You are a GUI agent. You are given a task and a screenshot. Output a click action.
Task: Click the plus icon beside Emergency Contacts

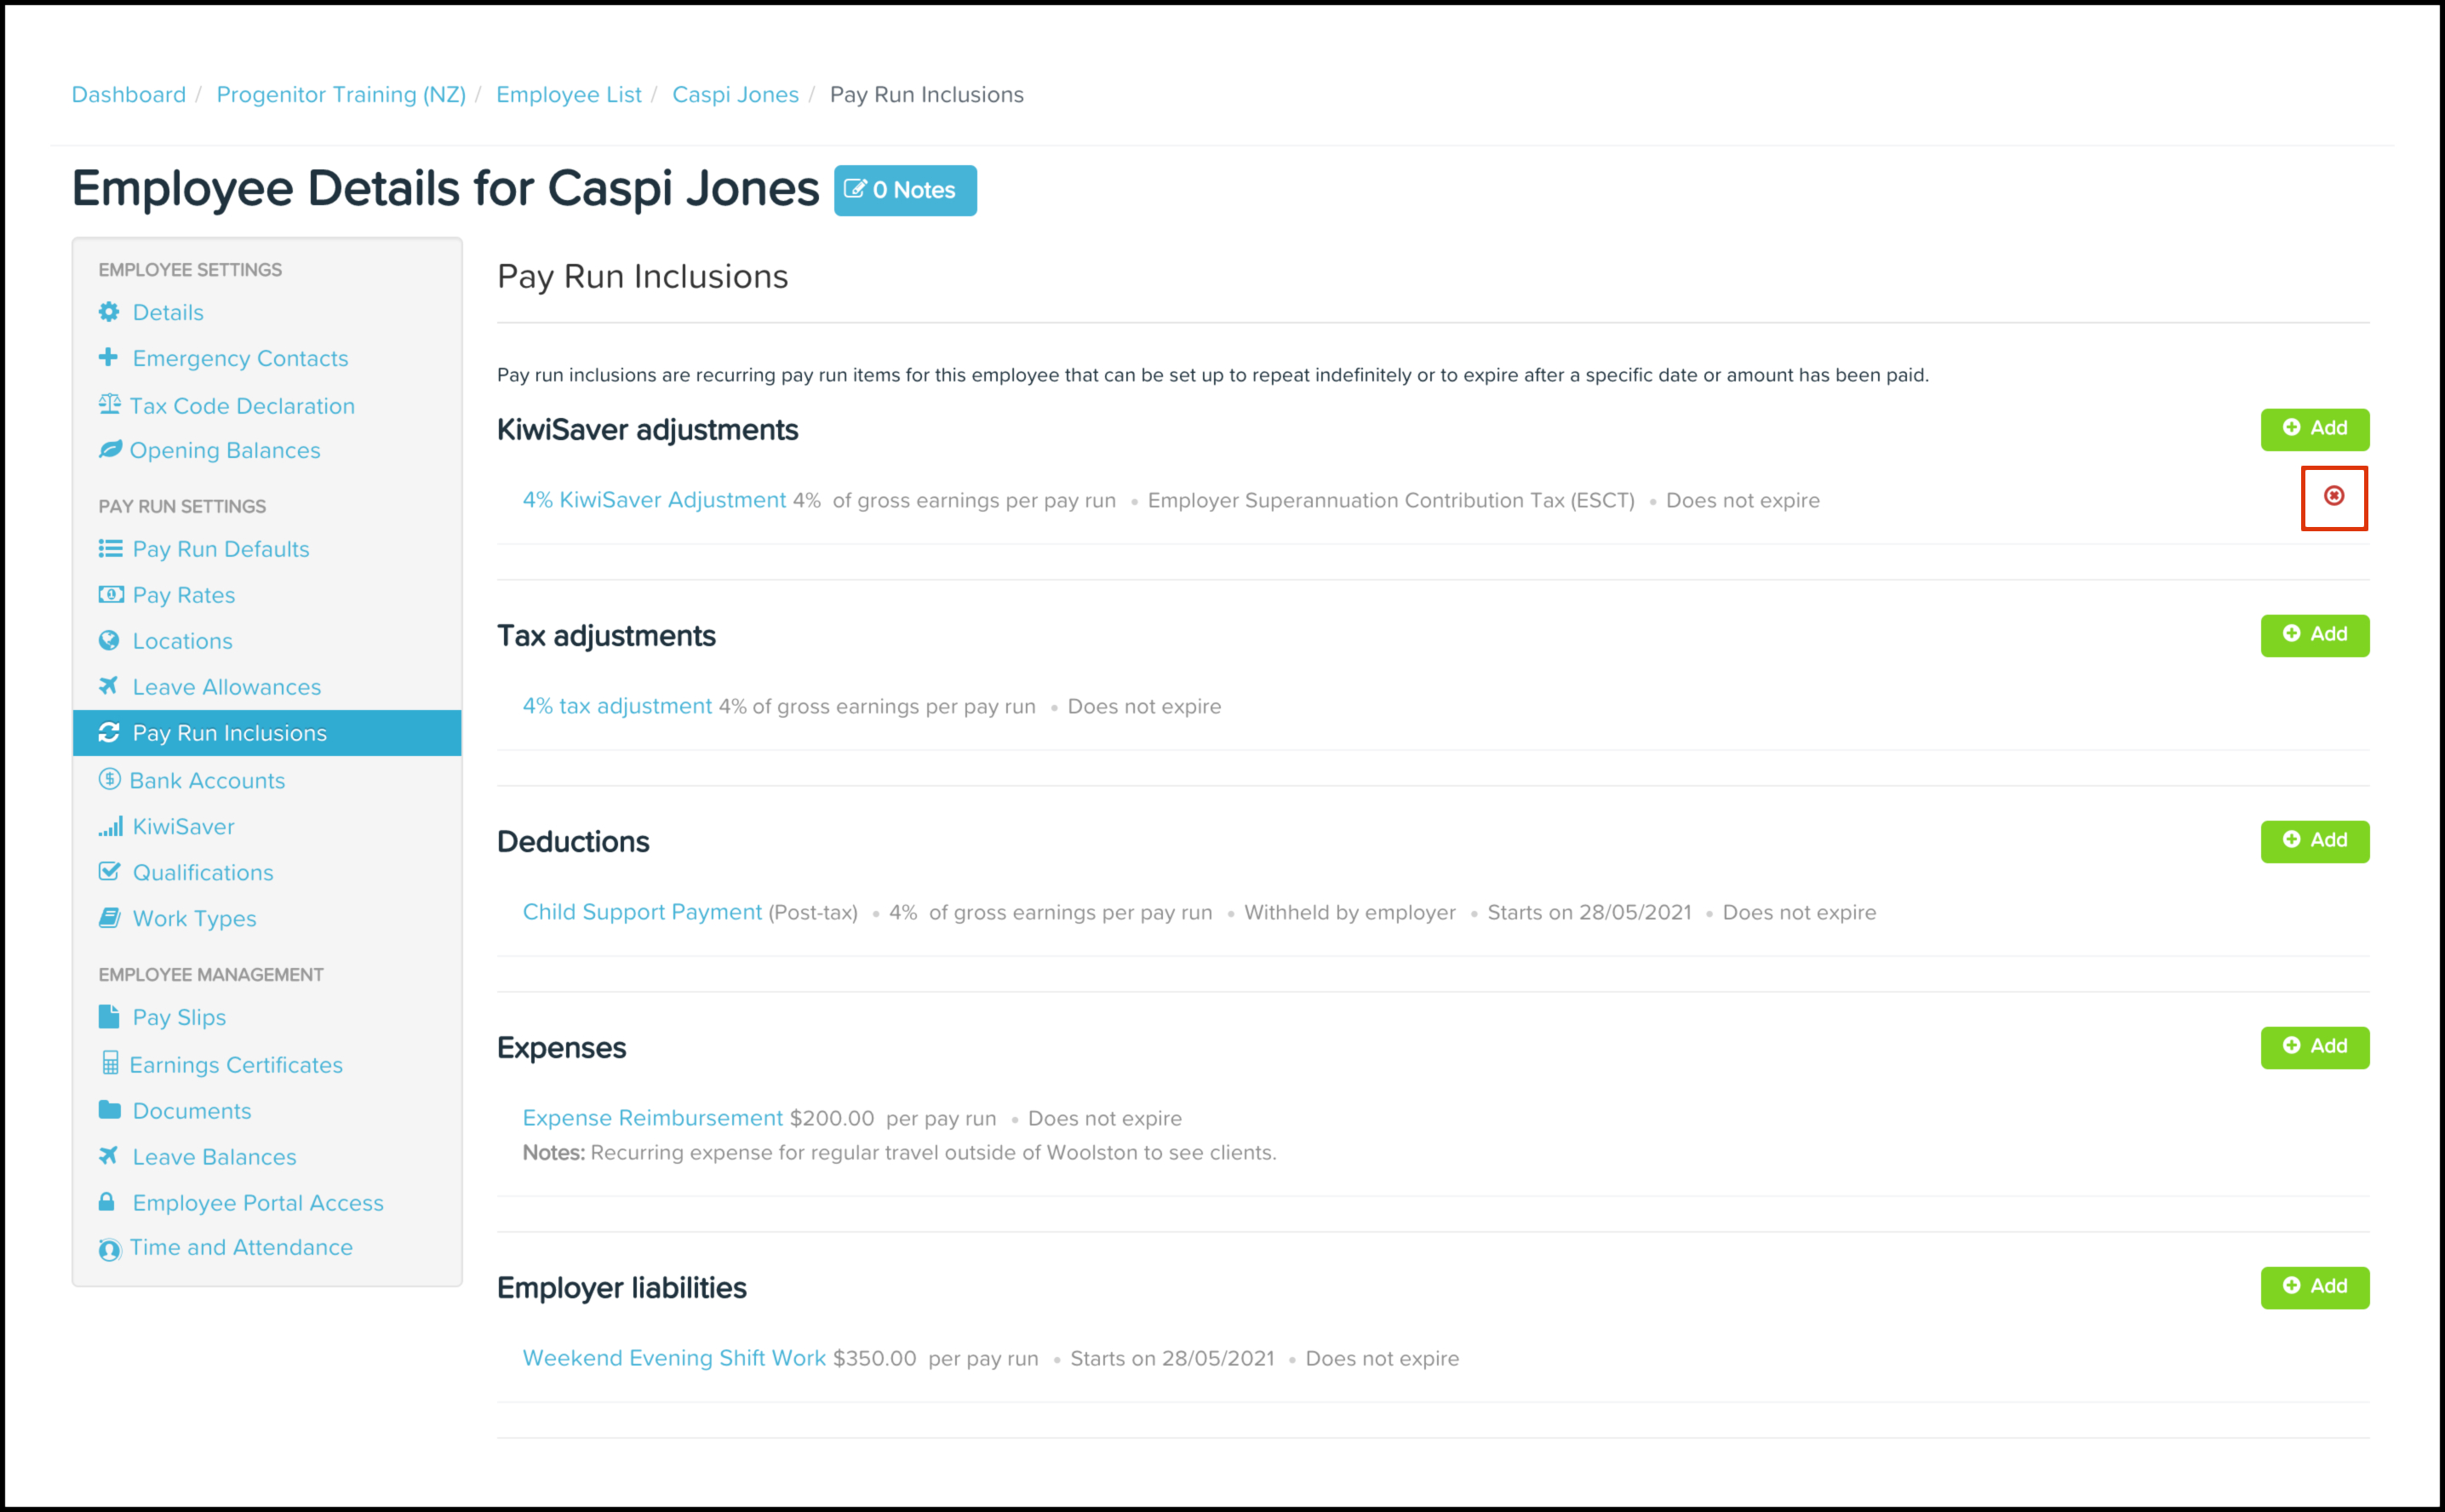pyautogui.click(x=108, y=357)
